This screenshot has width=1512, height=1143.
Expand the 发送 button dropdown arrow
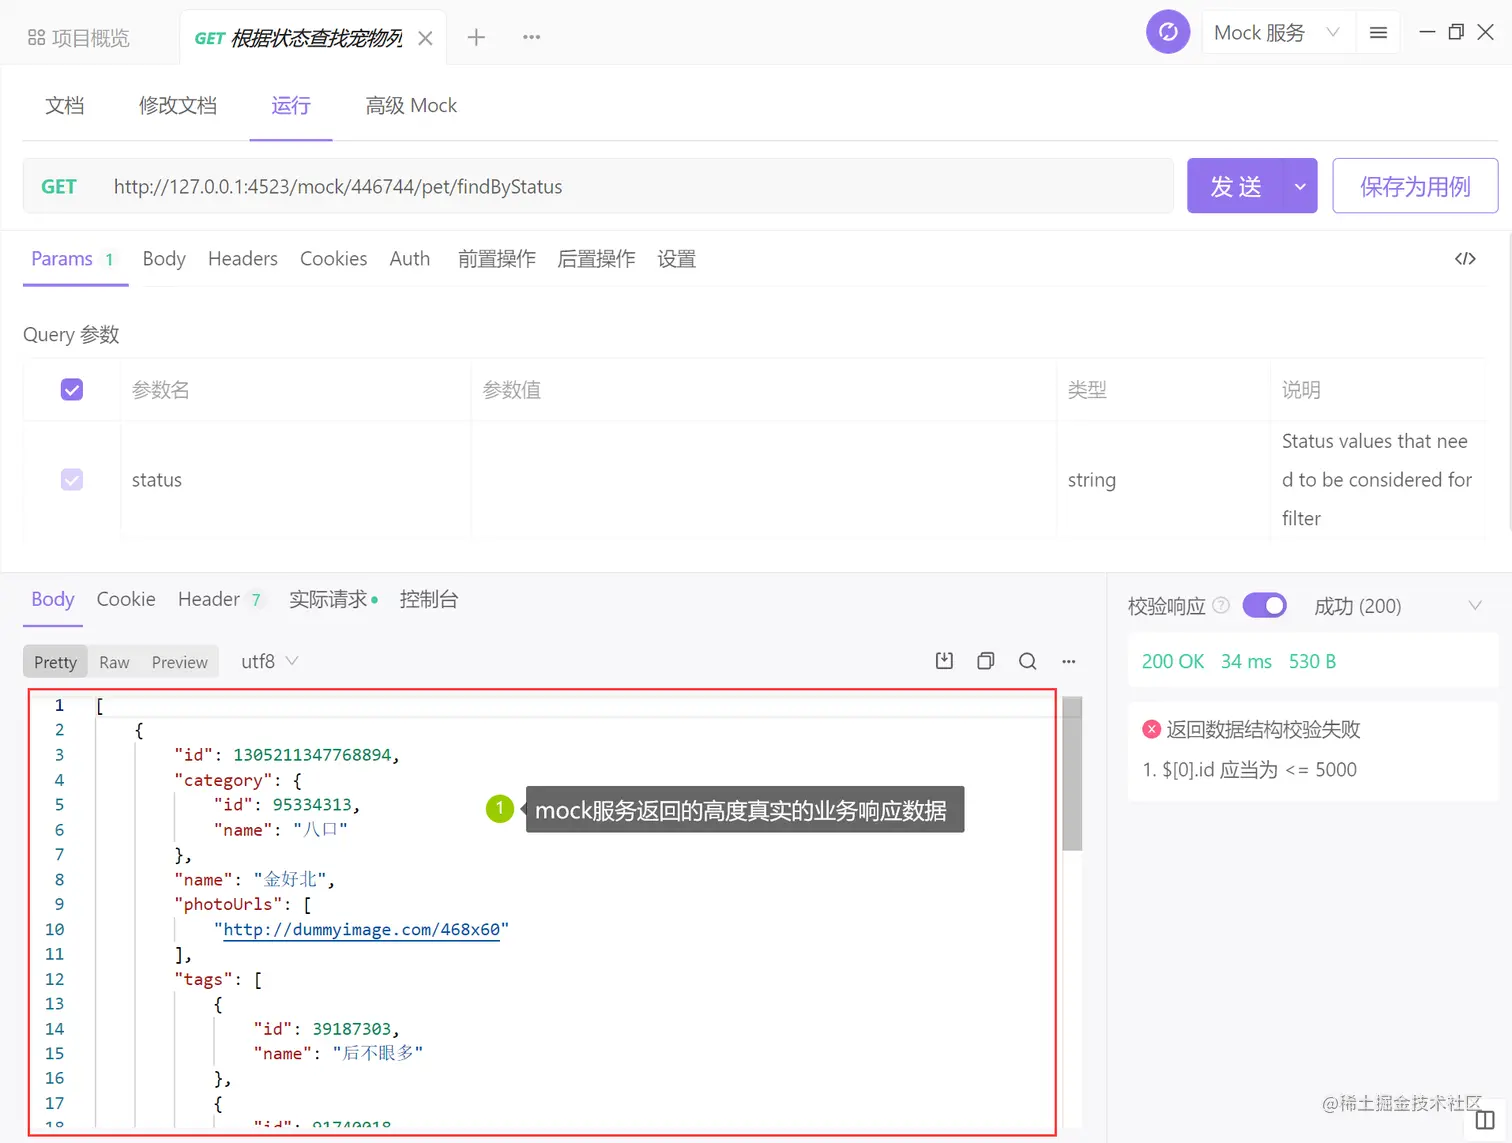click(1300, 186)
